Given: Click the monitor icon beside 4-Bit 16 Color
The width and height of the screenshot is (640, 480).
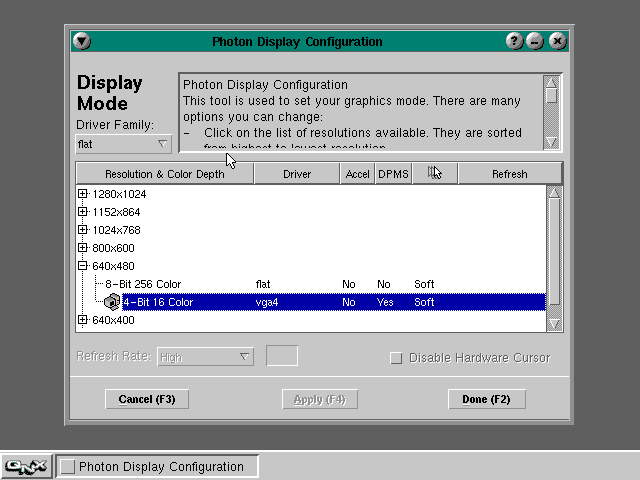Looking at the screenshot, I should (112, 302).
